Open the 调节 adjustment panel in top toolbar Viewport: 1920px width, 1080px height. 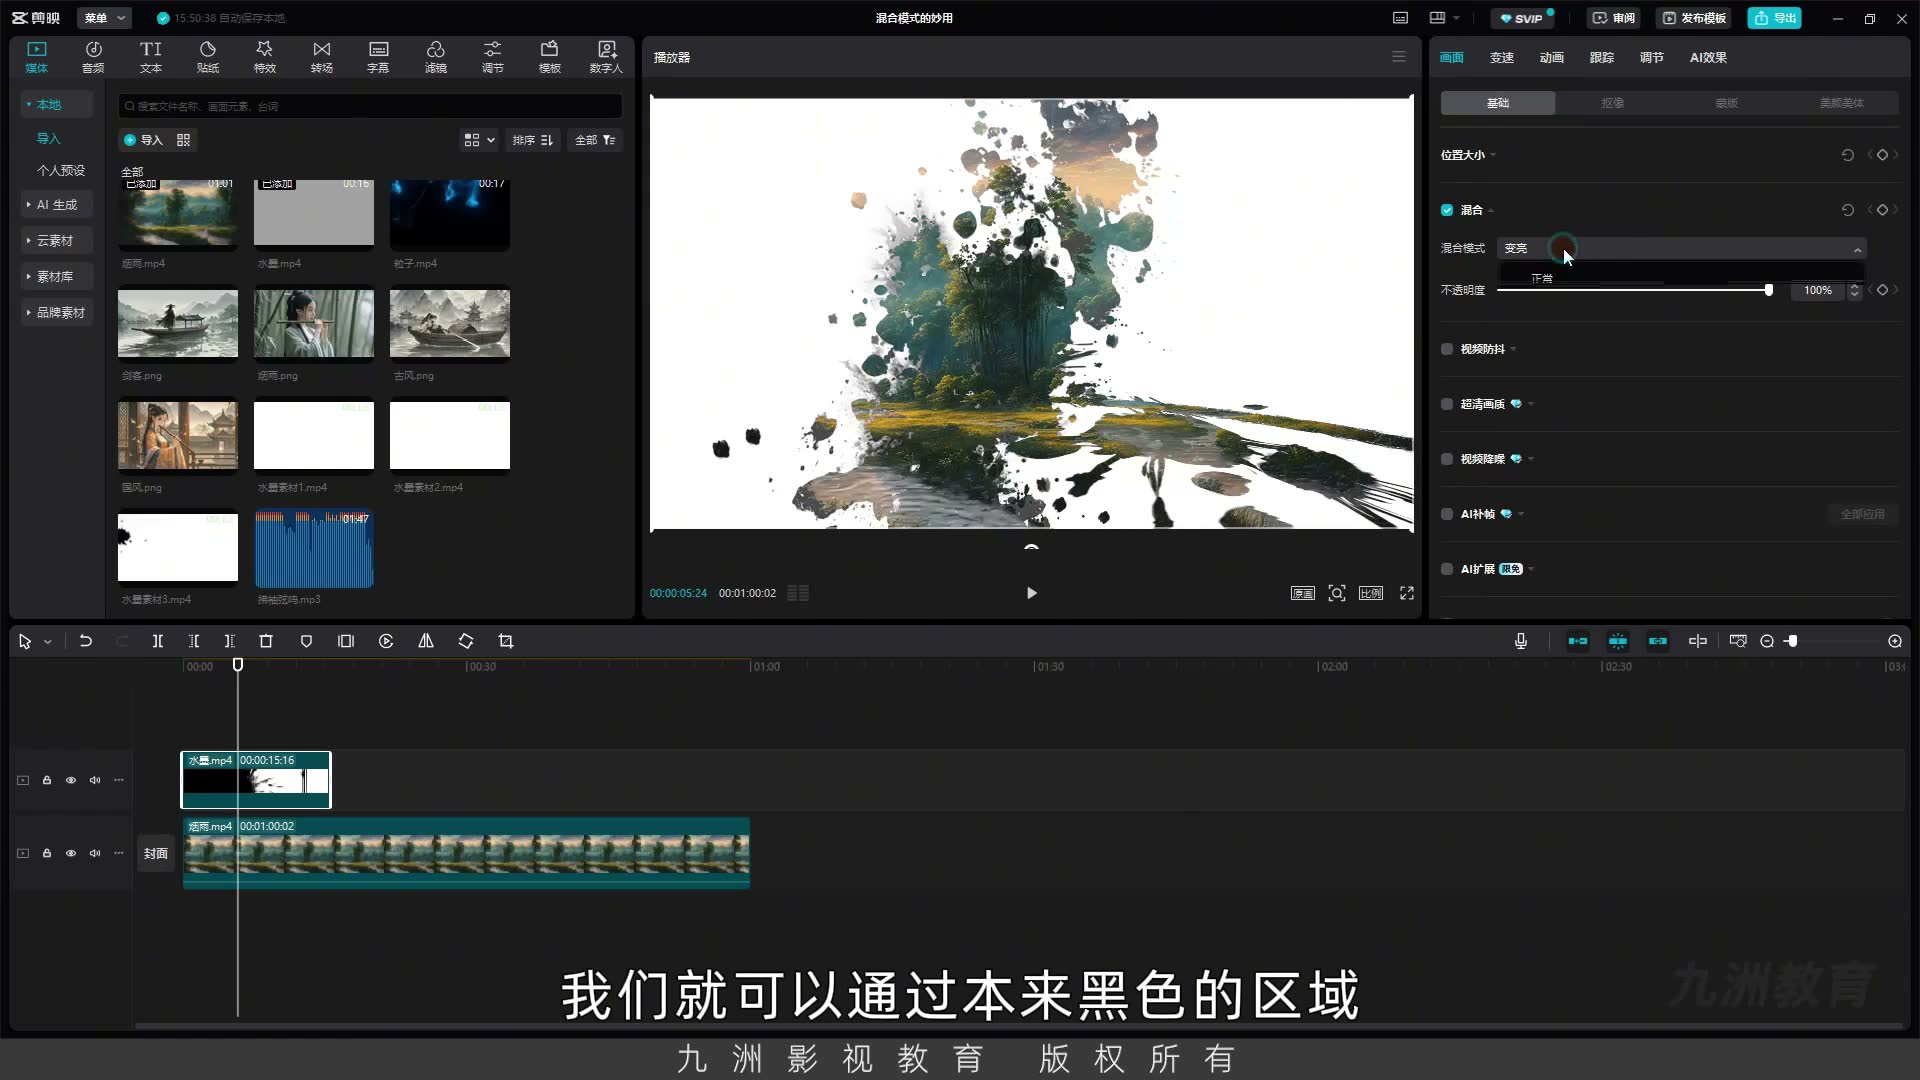(492, 57)
